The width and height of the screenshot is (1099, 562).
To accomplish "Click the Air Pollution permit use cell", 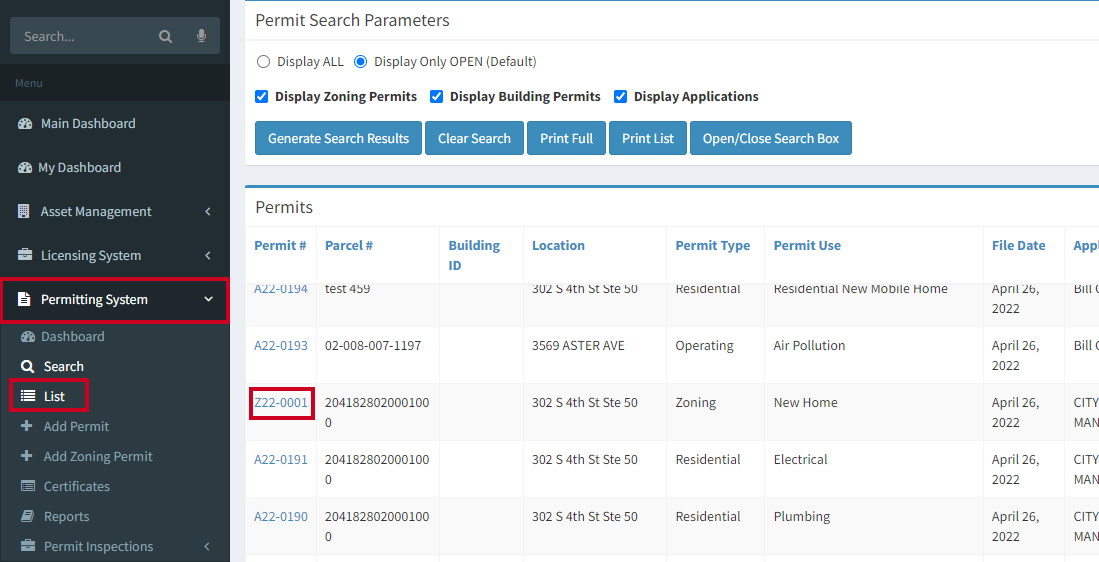I will (x=810, y=345).
